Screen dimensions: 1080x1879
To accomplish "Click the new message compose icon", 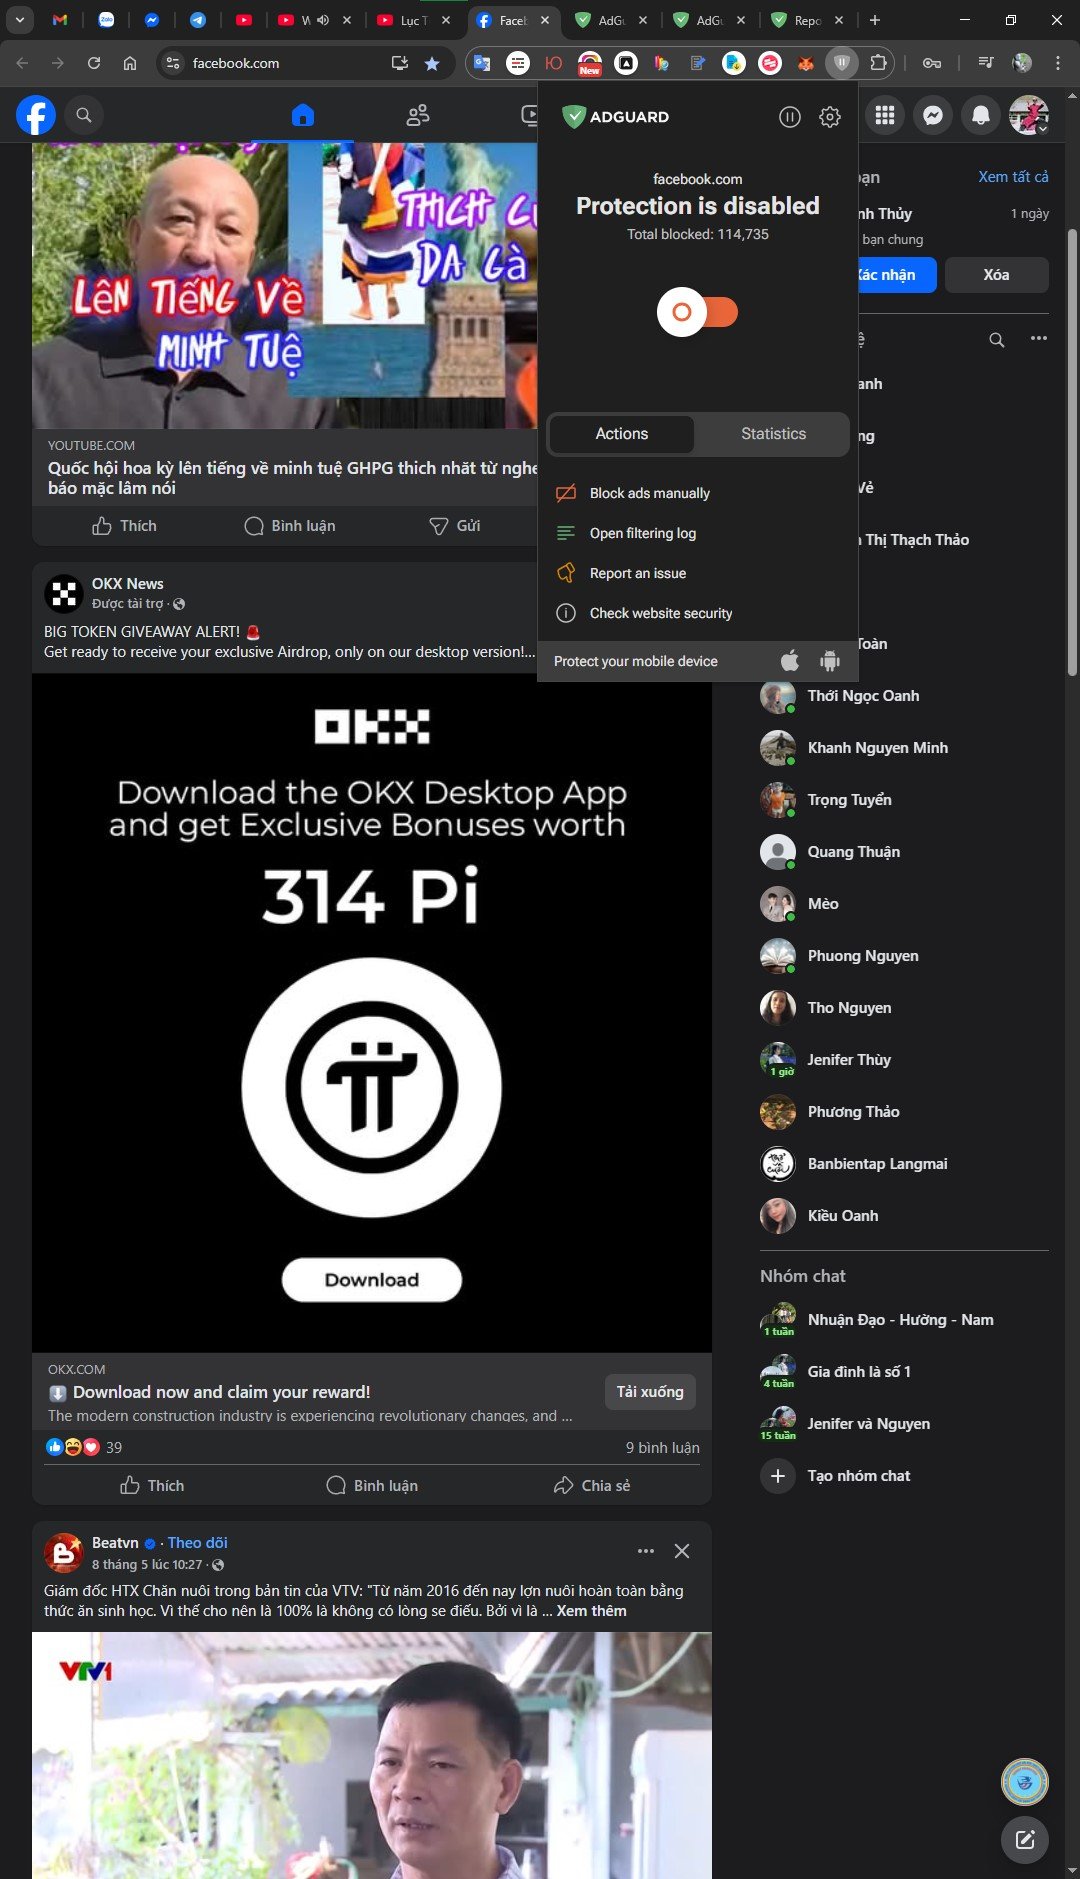I will (1025, 1839).
